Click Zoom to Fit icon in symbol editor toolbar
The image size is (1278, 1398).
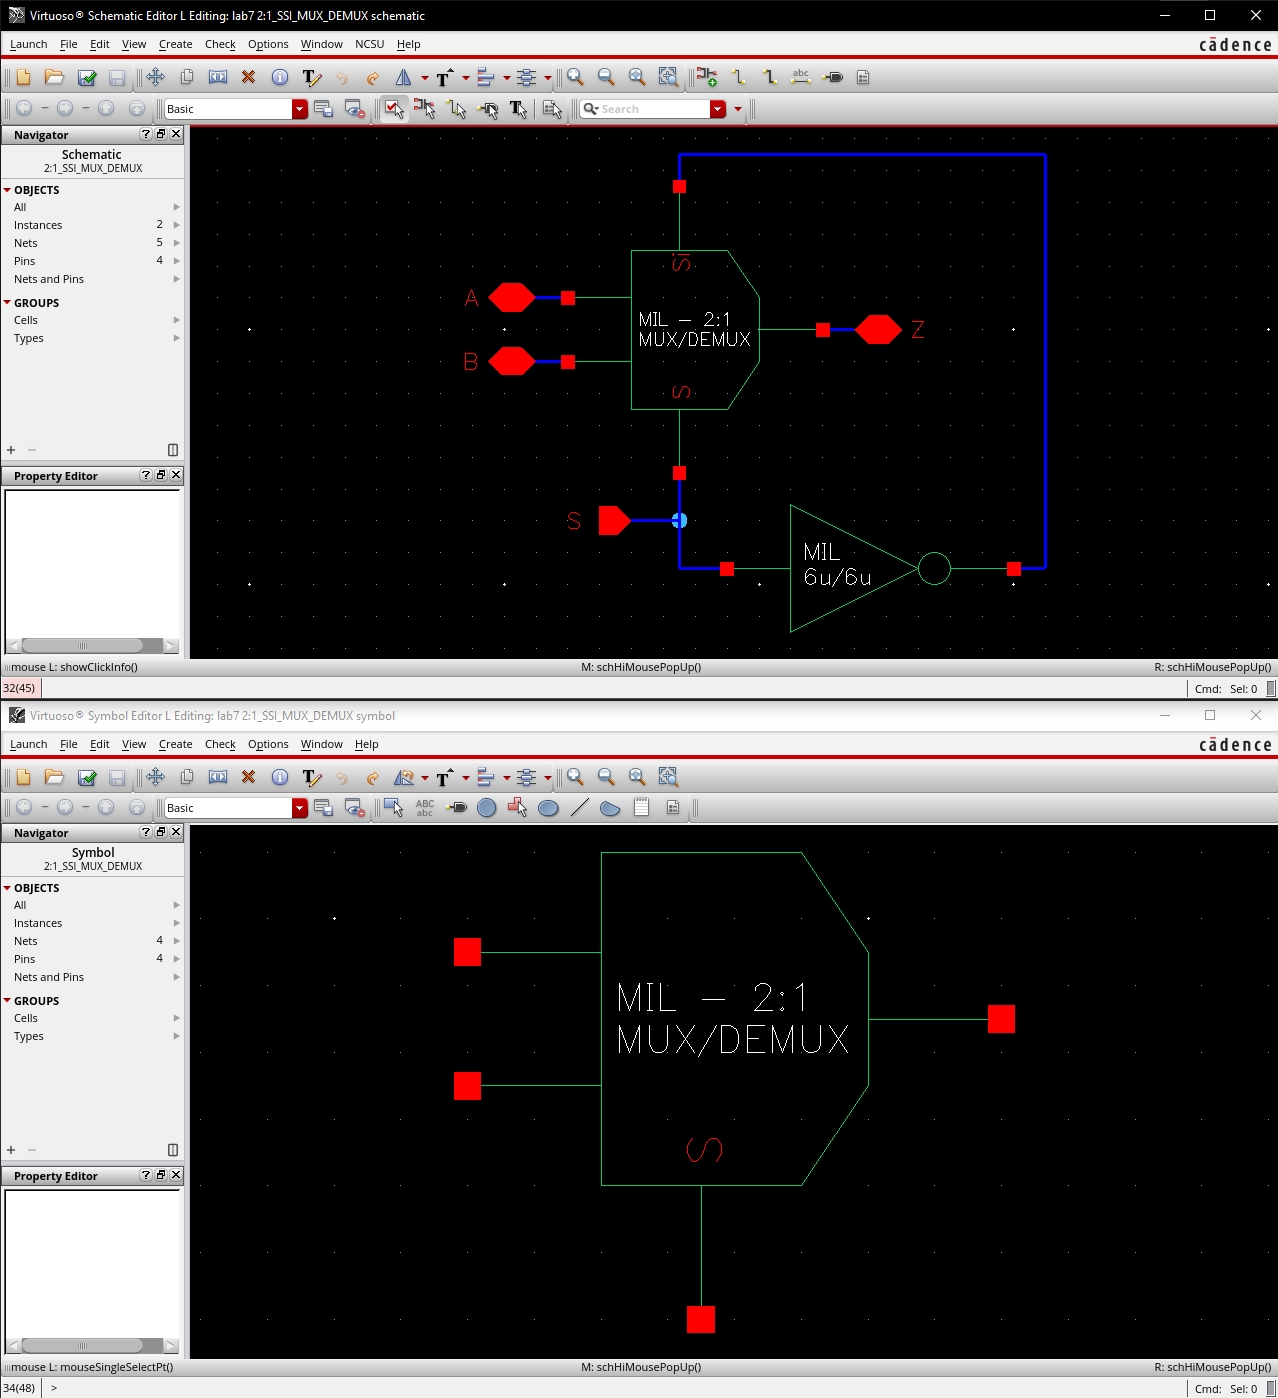(x=637, y=777)
